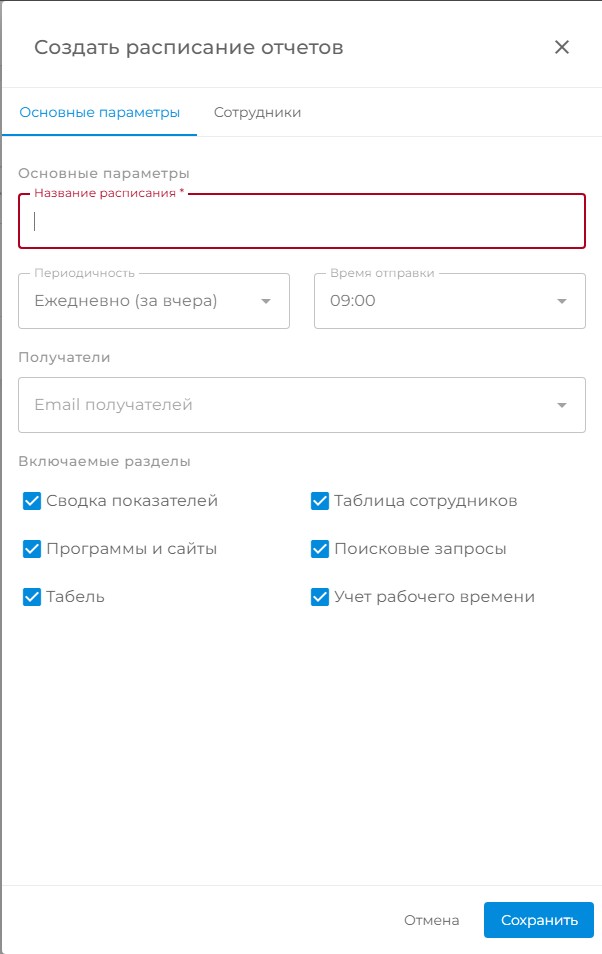Click the Включаемые разделы section heading

click(x=105, y=461)
